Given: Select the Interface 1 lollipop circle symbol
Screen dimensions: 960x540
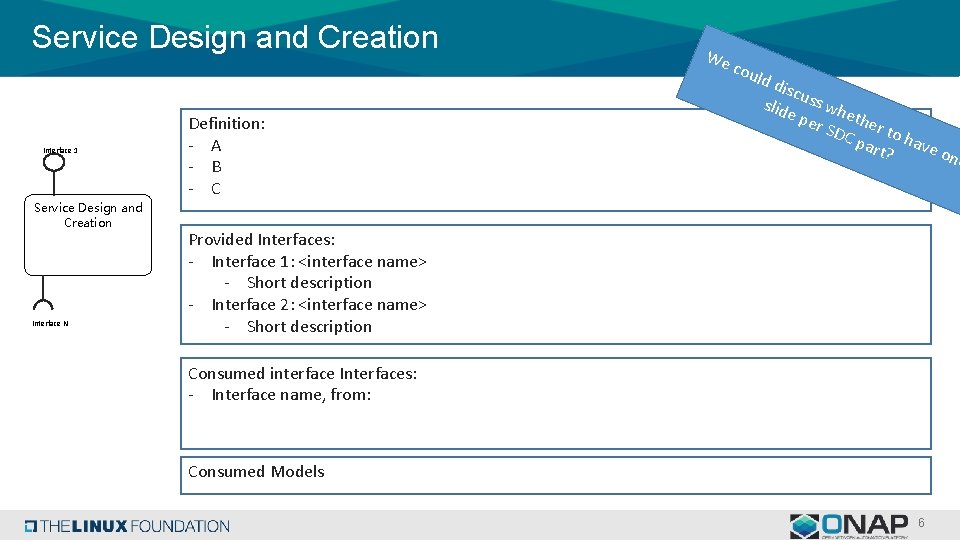Looking at the screenshot, I should click(x=54, y=162).
